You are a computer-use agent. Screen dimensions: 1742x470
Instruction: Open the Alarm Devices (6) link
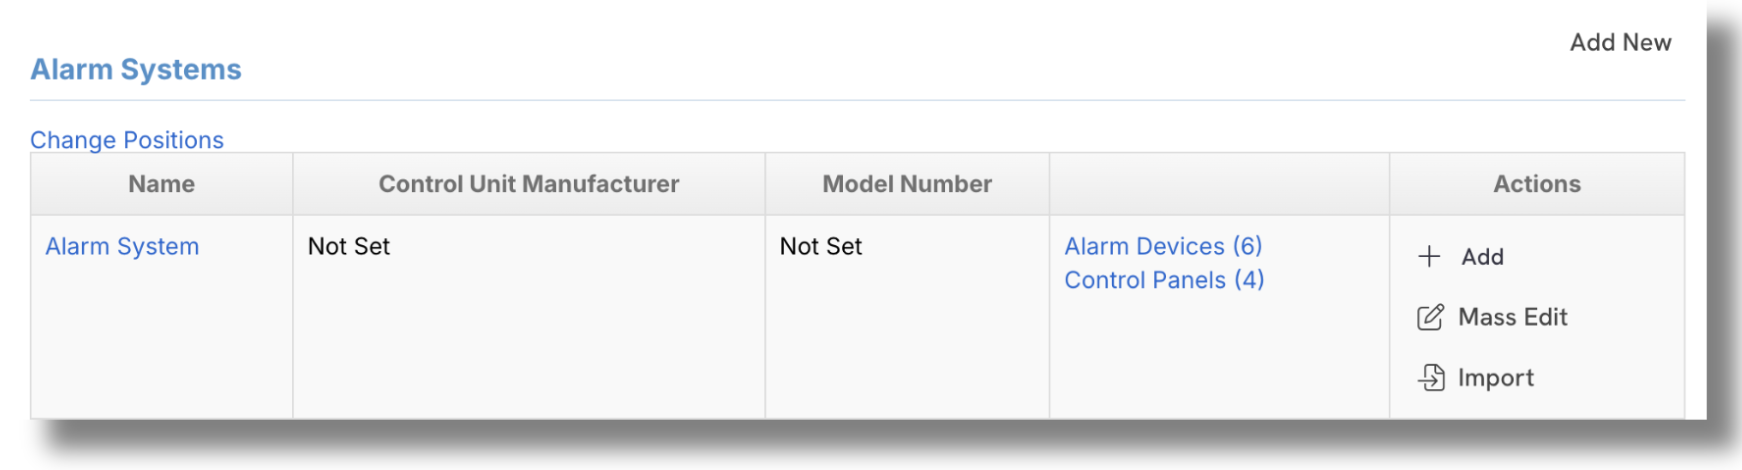(x=1163, y=246)
